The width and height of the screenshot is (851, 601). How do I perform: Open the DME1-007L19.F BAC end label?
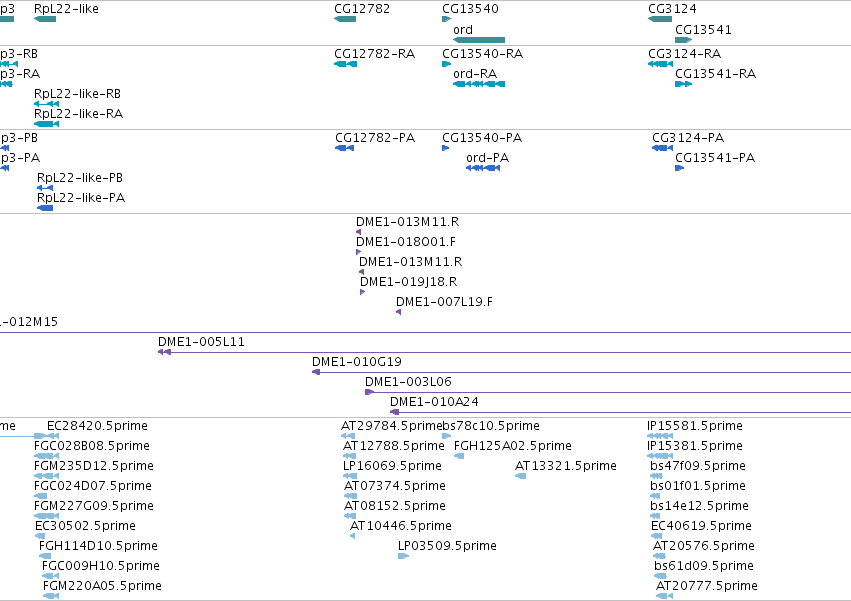pos(444,301)
